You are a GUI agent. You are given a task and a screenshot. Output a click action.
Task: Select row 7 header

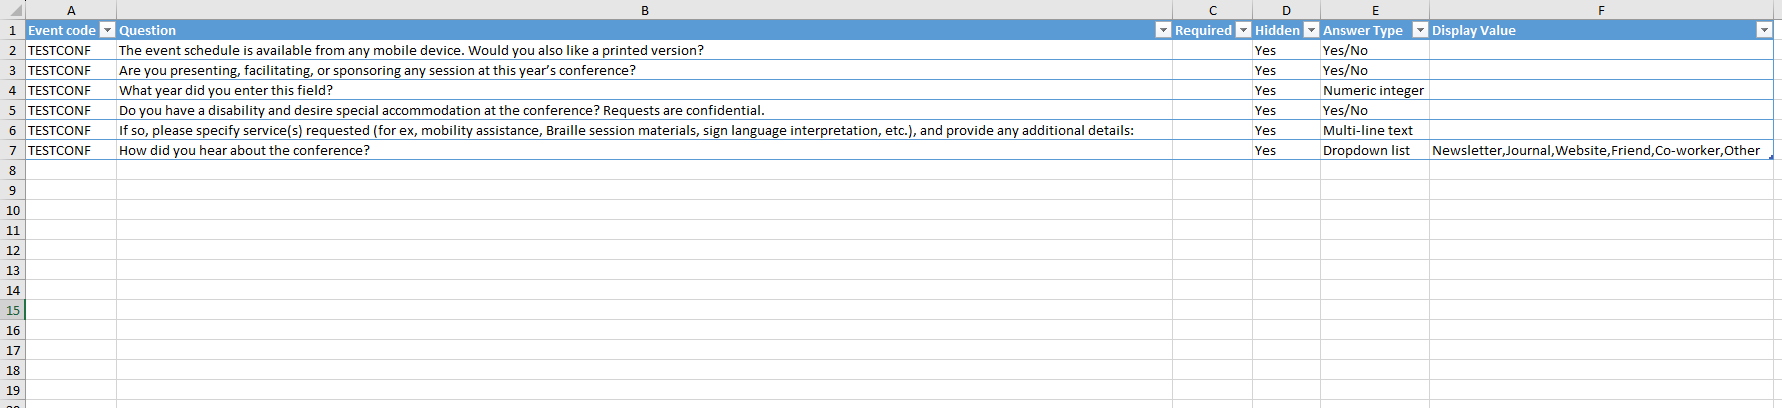pos(12,150)
